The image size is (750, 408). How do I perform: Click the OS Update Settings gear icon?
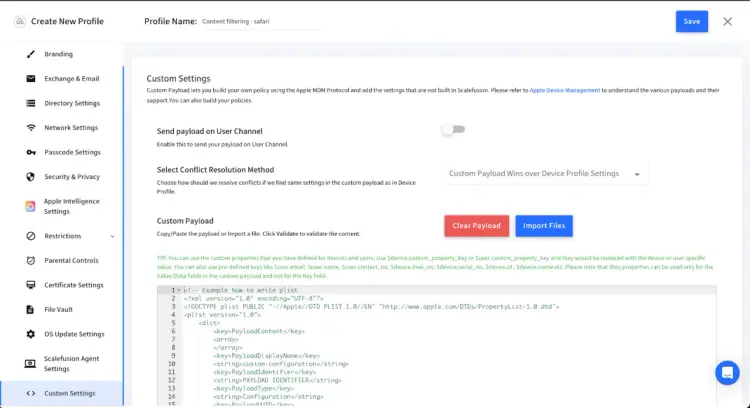(31, 334)
